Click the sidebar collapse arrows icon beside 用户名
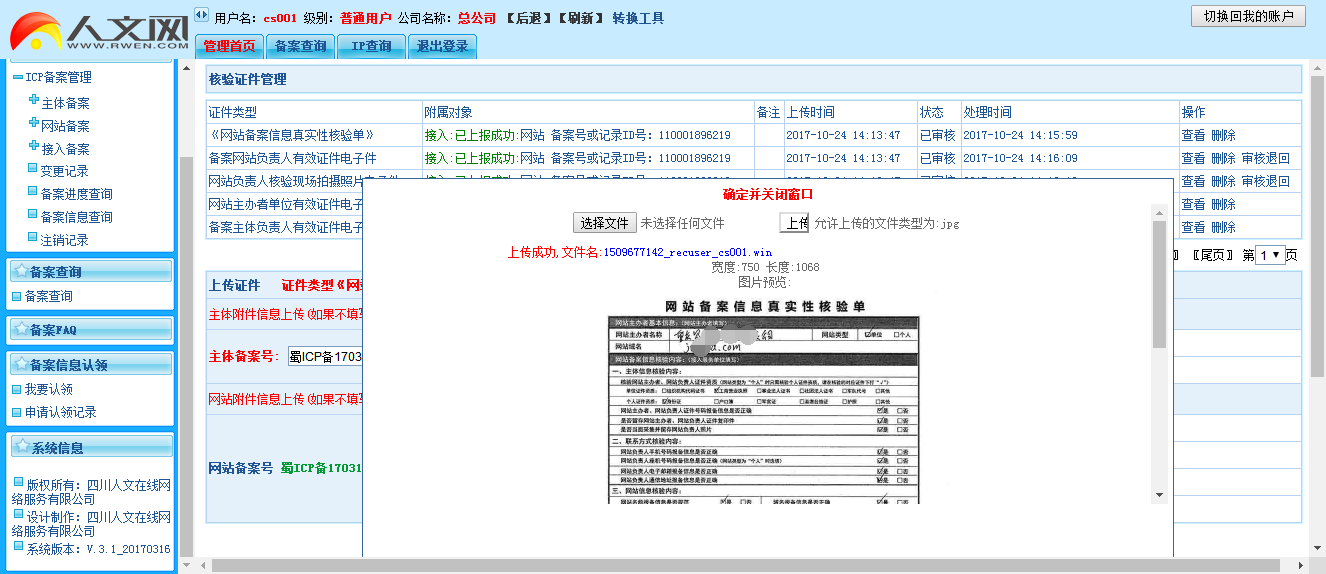 (201, 15)
